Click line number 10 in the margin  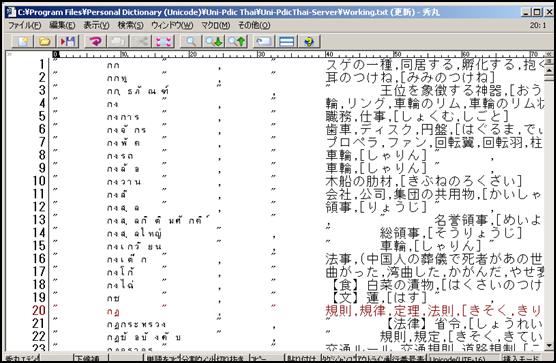pos(39,181)
